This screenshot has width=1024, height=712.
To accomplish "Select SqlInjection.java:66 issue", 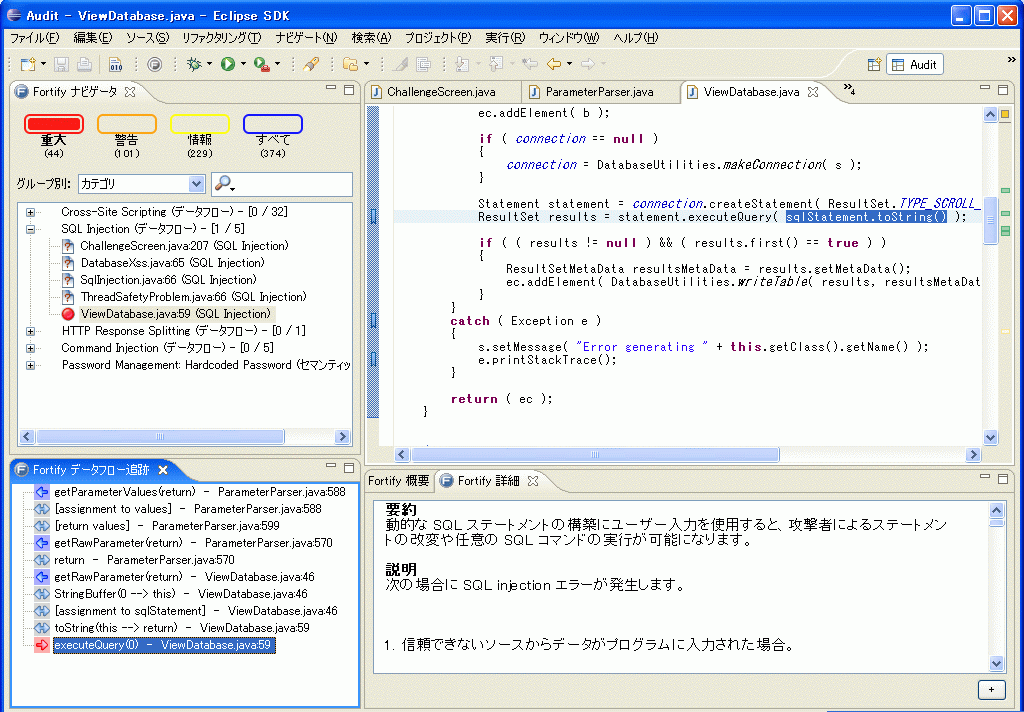I will point(168,280).
